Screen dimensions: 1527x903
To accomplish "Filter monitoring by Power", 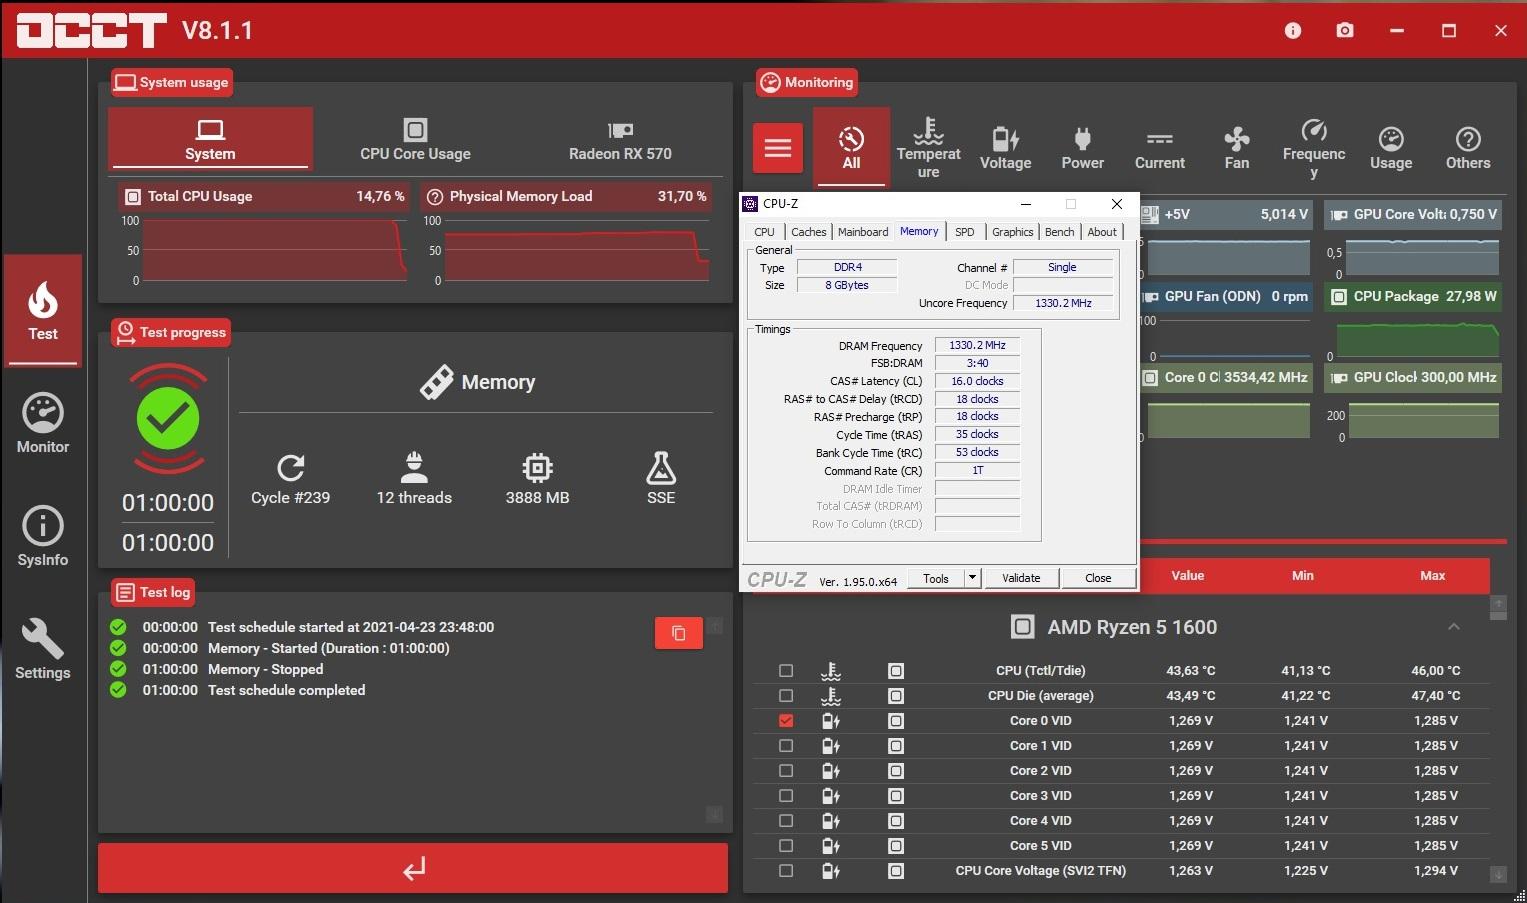I will pos(1082,147).
